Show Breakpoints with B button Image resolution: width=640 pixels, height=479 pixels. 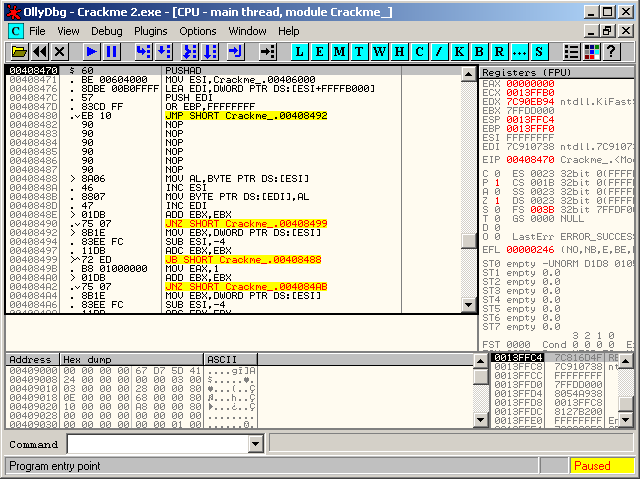point(479,52)
